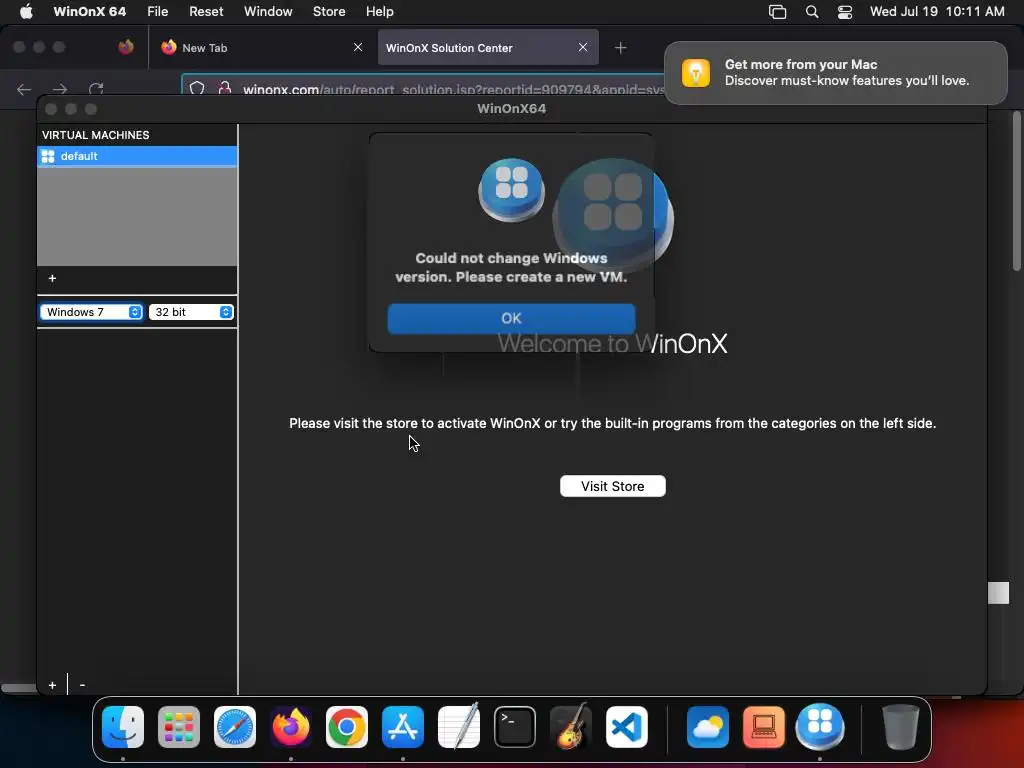Click the bottom plus button in sidebar
This screenshot has width=1024, height=768.
[x=52, y=685]
